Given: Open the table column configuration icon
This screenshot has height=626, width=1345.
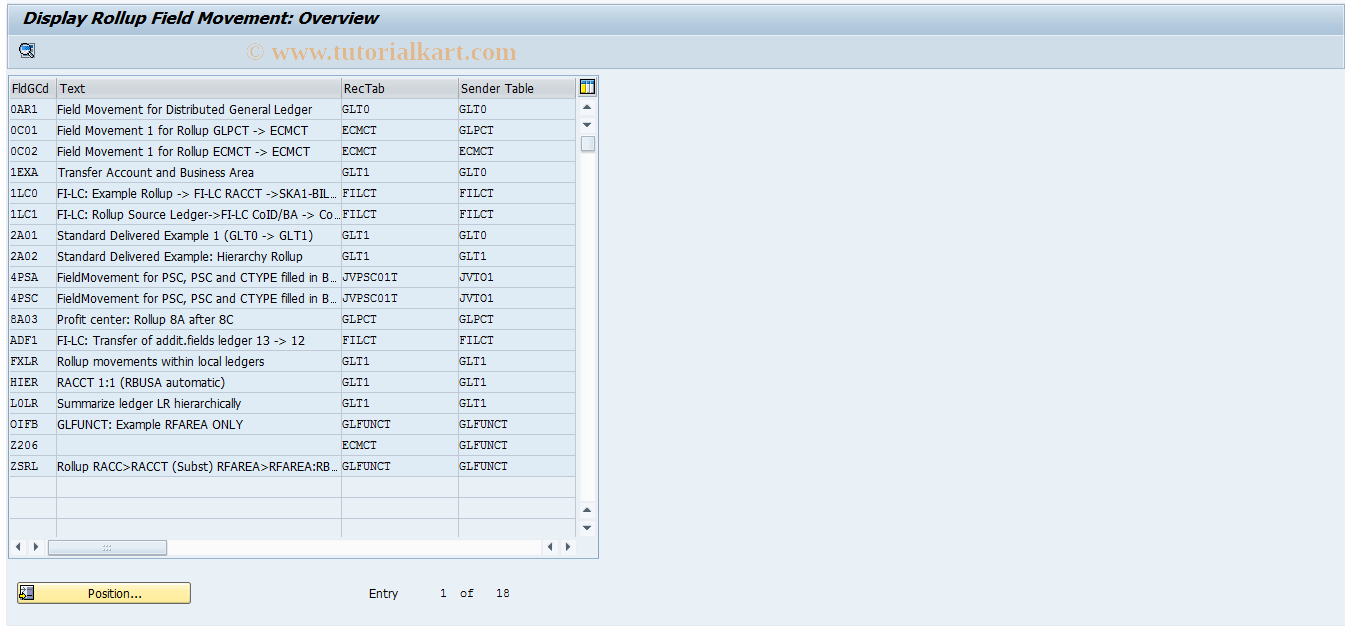Looking at the screenshot, I should (587, 88).
